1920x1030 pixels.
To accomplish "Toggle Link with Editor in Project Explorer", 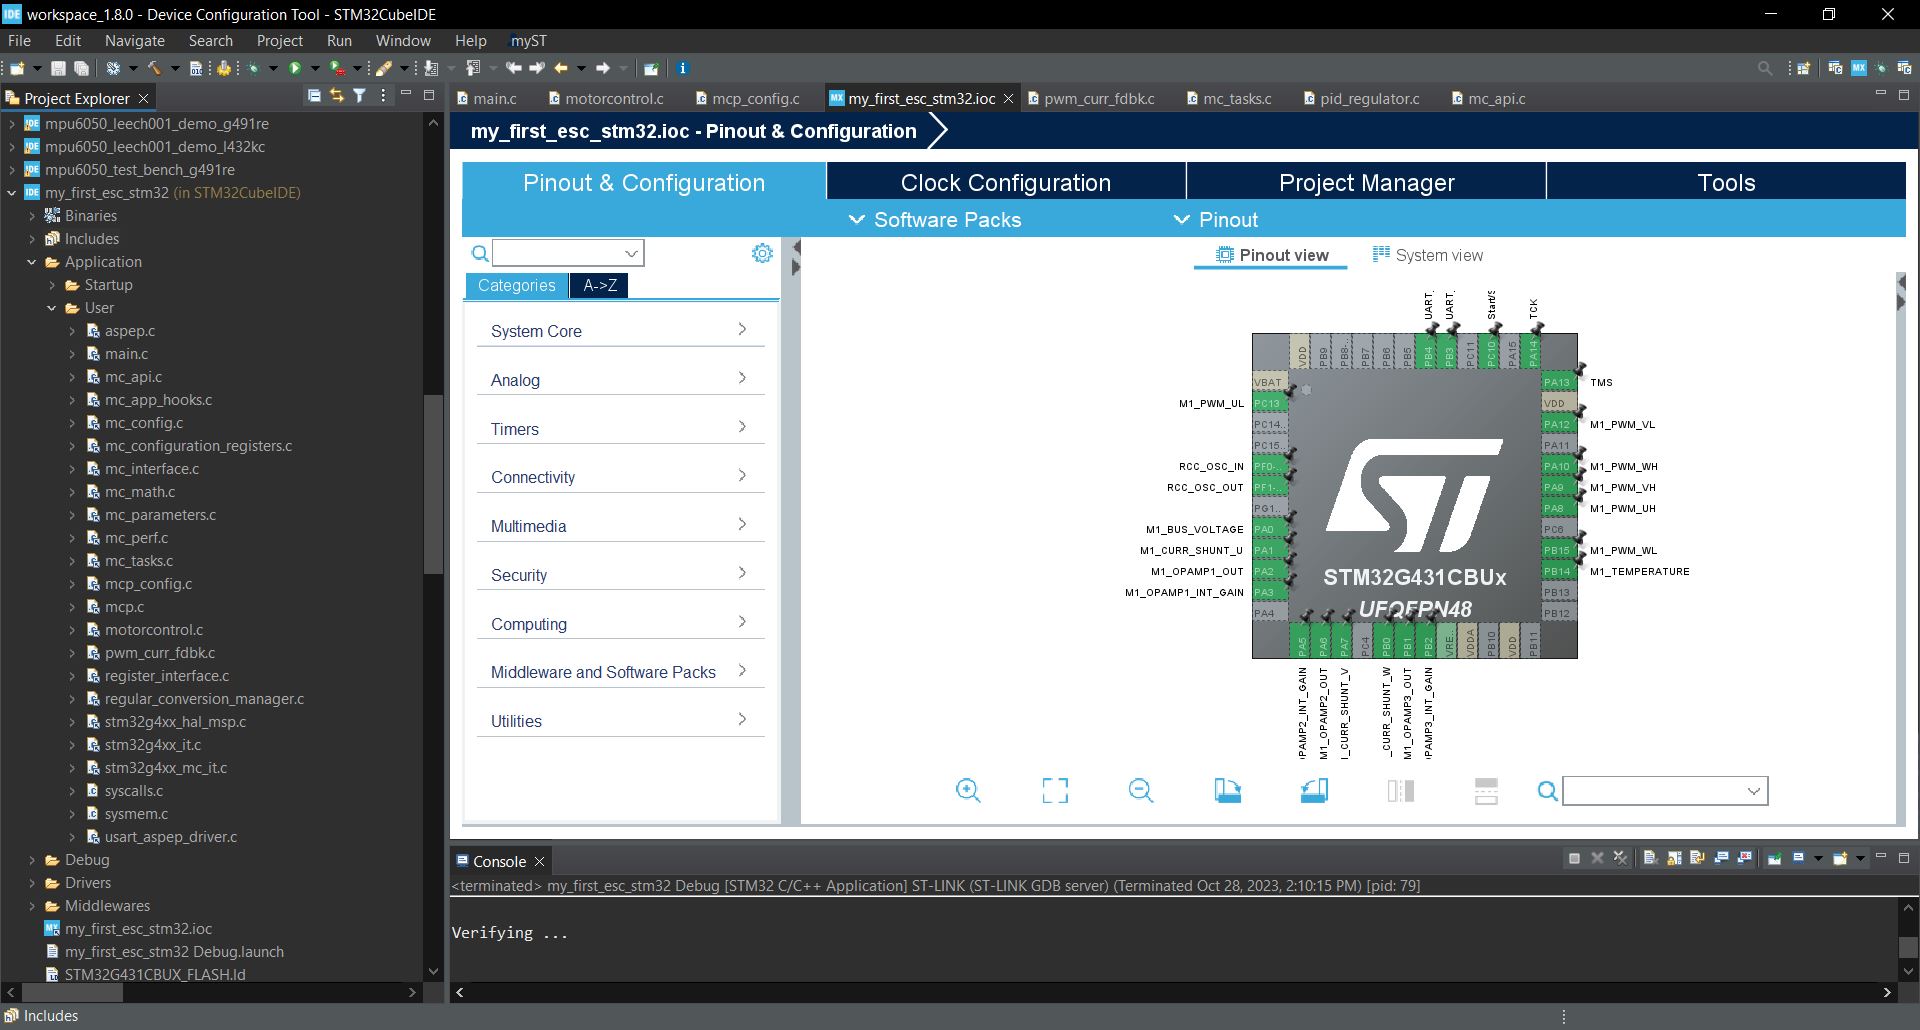I will (336, 96).
